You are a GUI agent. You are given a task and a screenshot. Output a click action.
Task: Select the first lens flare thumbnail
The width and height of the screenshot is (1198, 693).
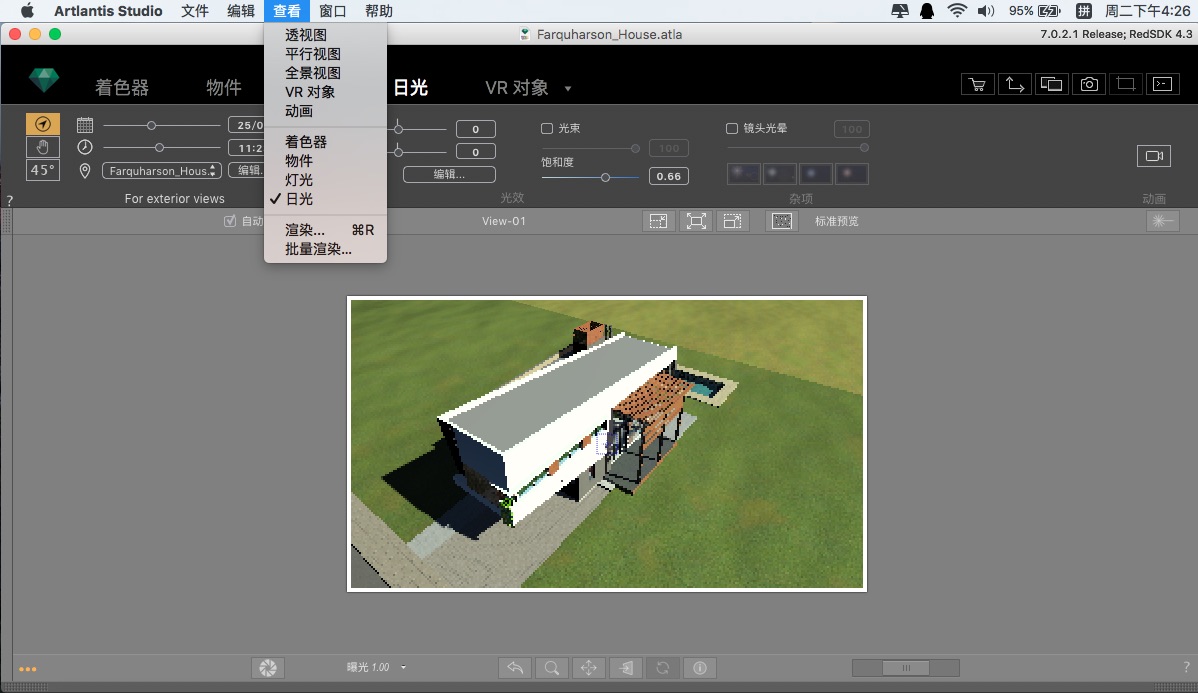743,173
